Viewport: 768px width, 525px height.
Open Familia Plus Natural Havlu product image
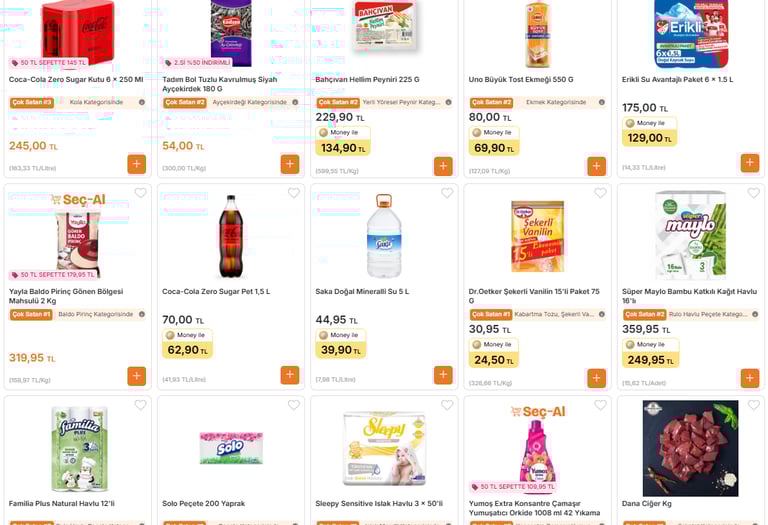[x=79, y=448]
